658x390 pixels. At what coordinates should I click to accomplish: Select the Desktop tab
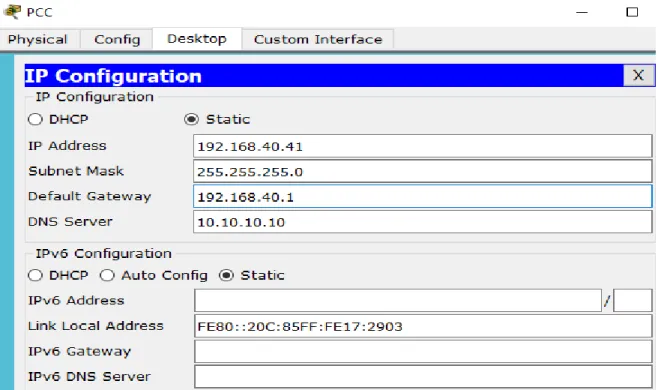pyautogui.click(x=197, y=39)
